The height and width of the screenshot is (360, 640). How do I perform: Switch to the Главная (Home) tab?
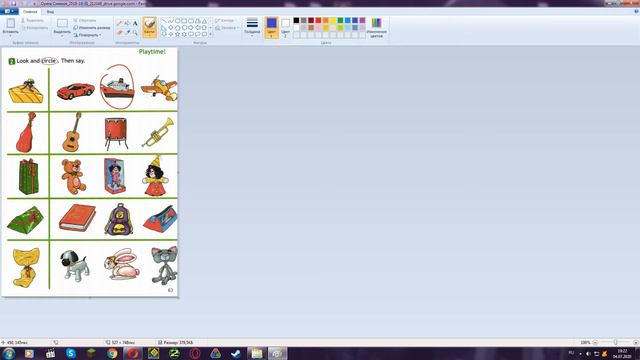click(x=30, y=12)
